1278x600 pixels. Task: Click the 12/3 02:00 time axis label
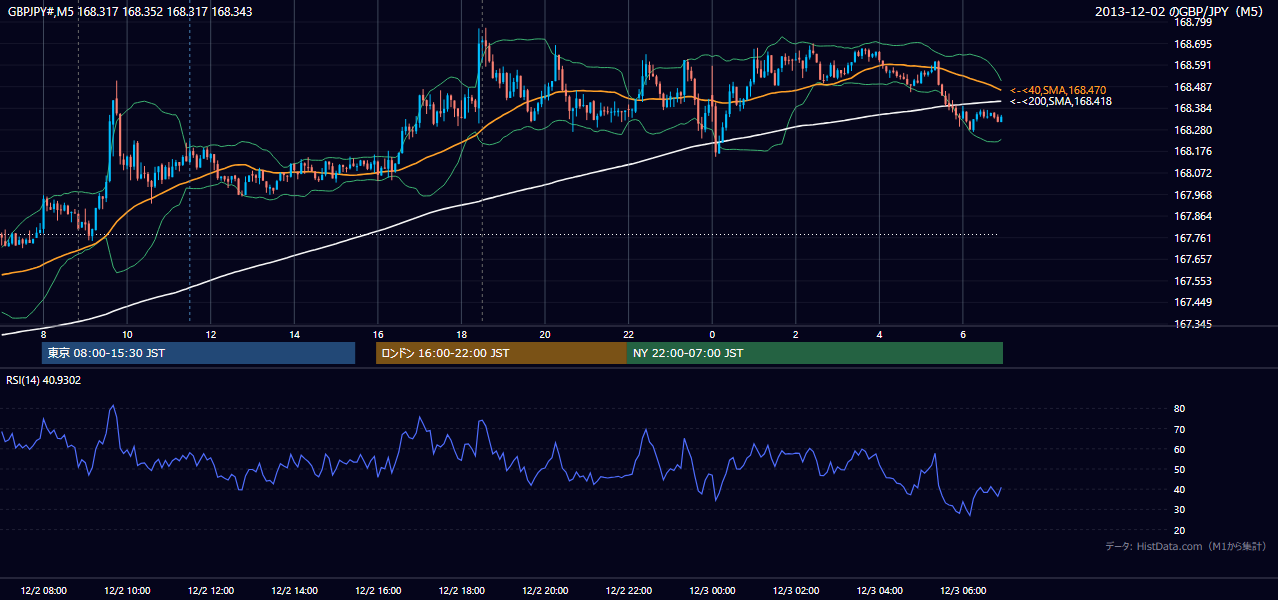coord(795,591)
